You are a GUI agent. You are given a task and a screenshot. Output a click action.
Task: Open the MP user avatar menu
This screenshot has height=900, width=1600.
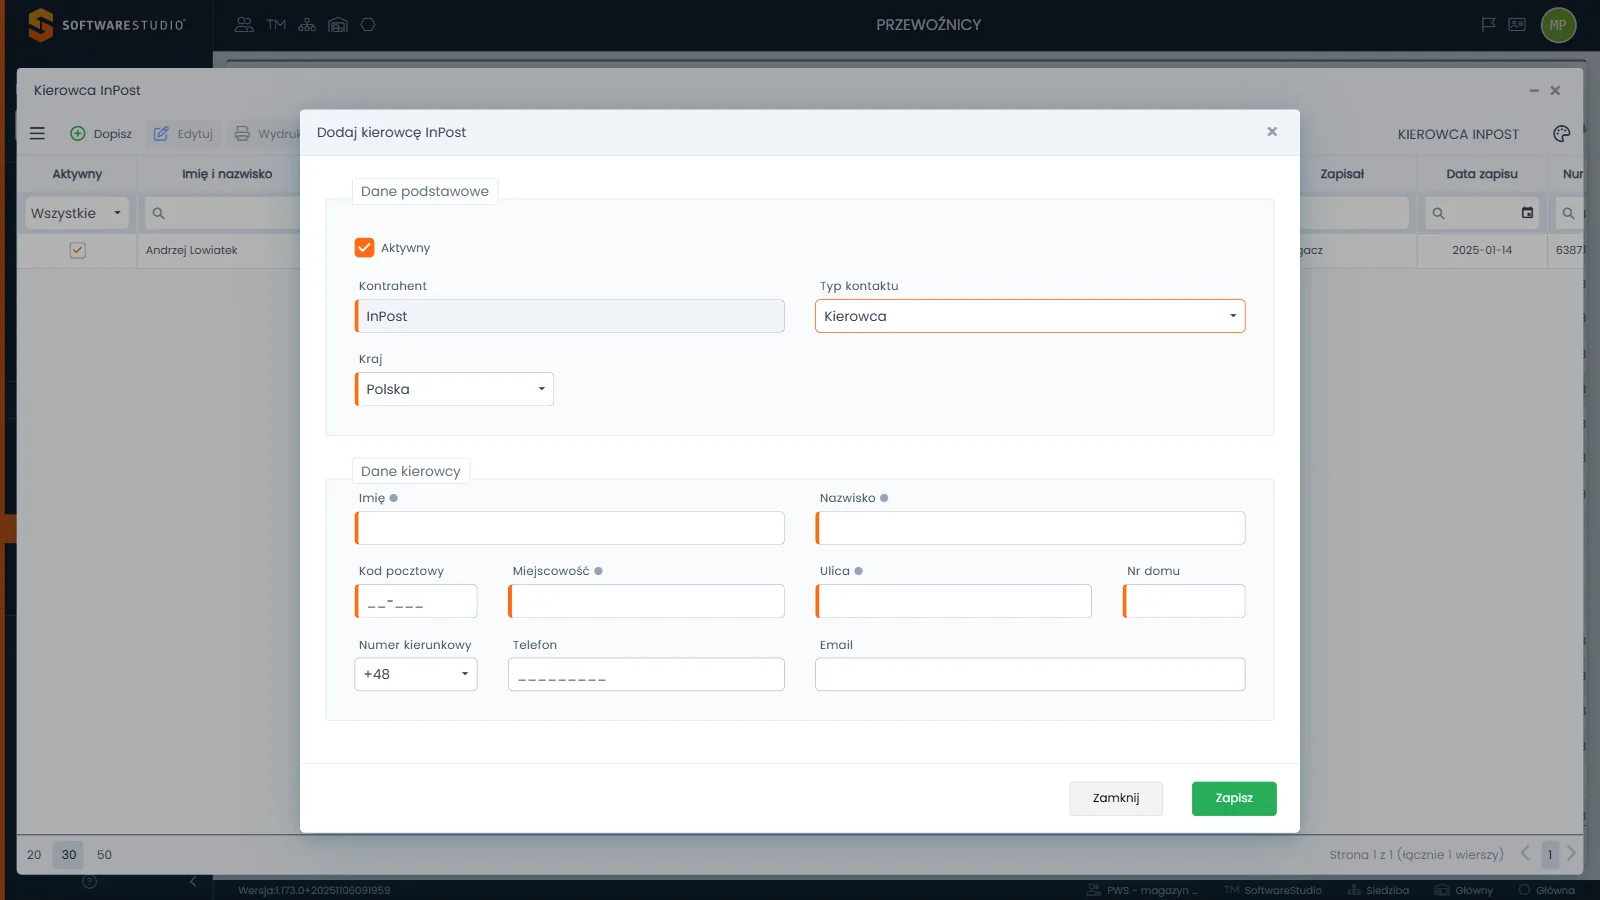(x=1558, y=25)
